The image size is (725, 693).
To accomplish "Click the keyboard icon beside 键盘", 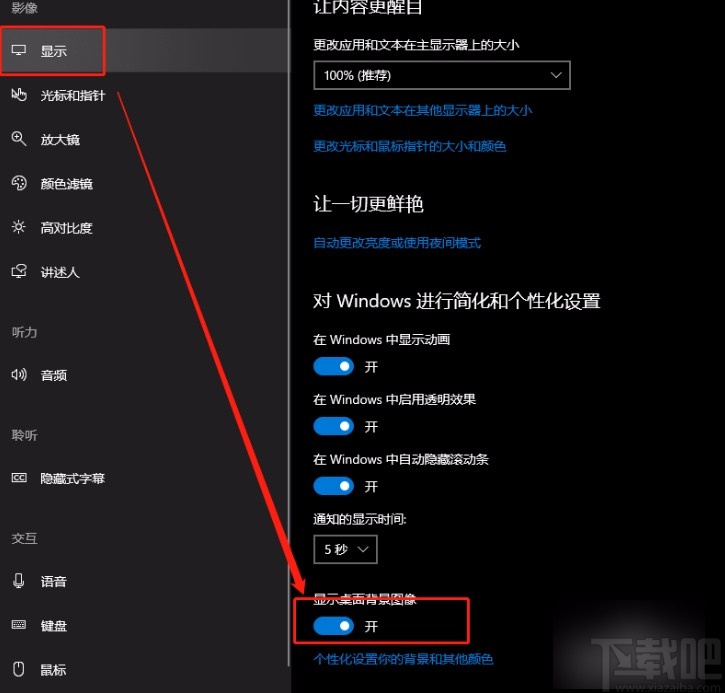I will 18,625.
